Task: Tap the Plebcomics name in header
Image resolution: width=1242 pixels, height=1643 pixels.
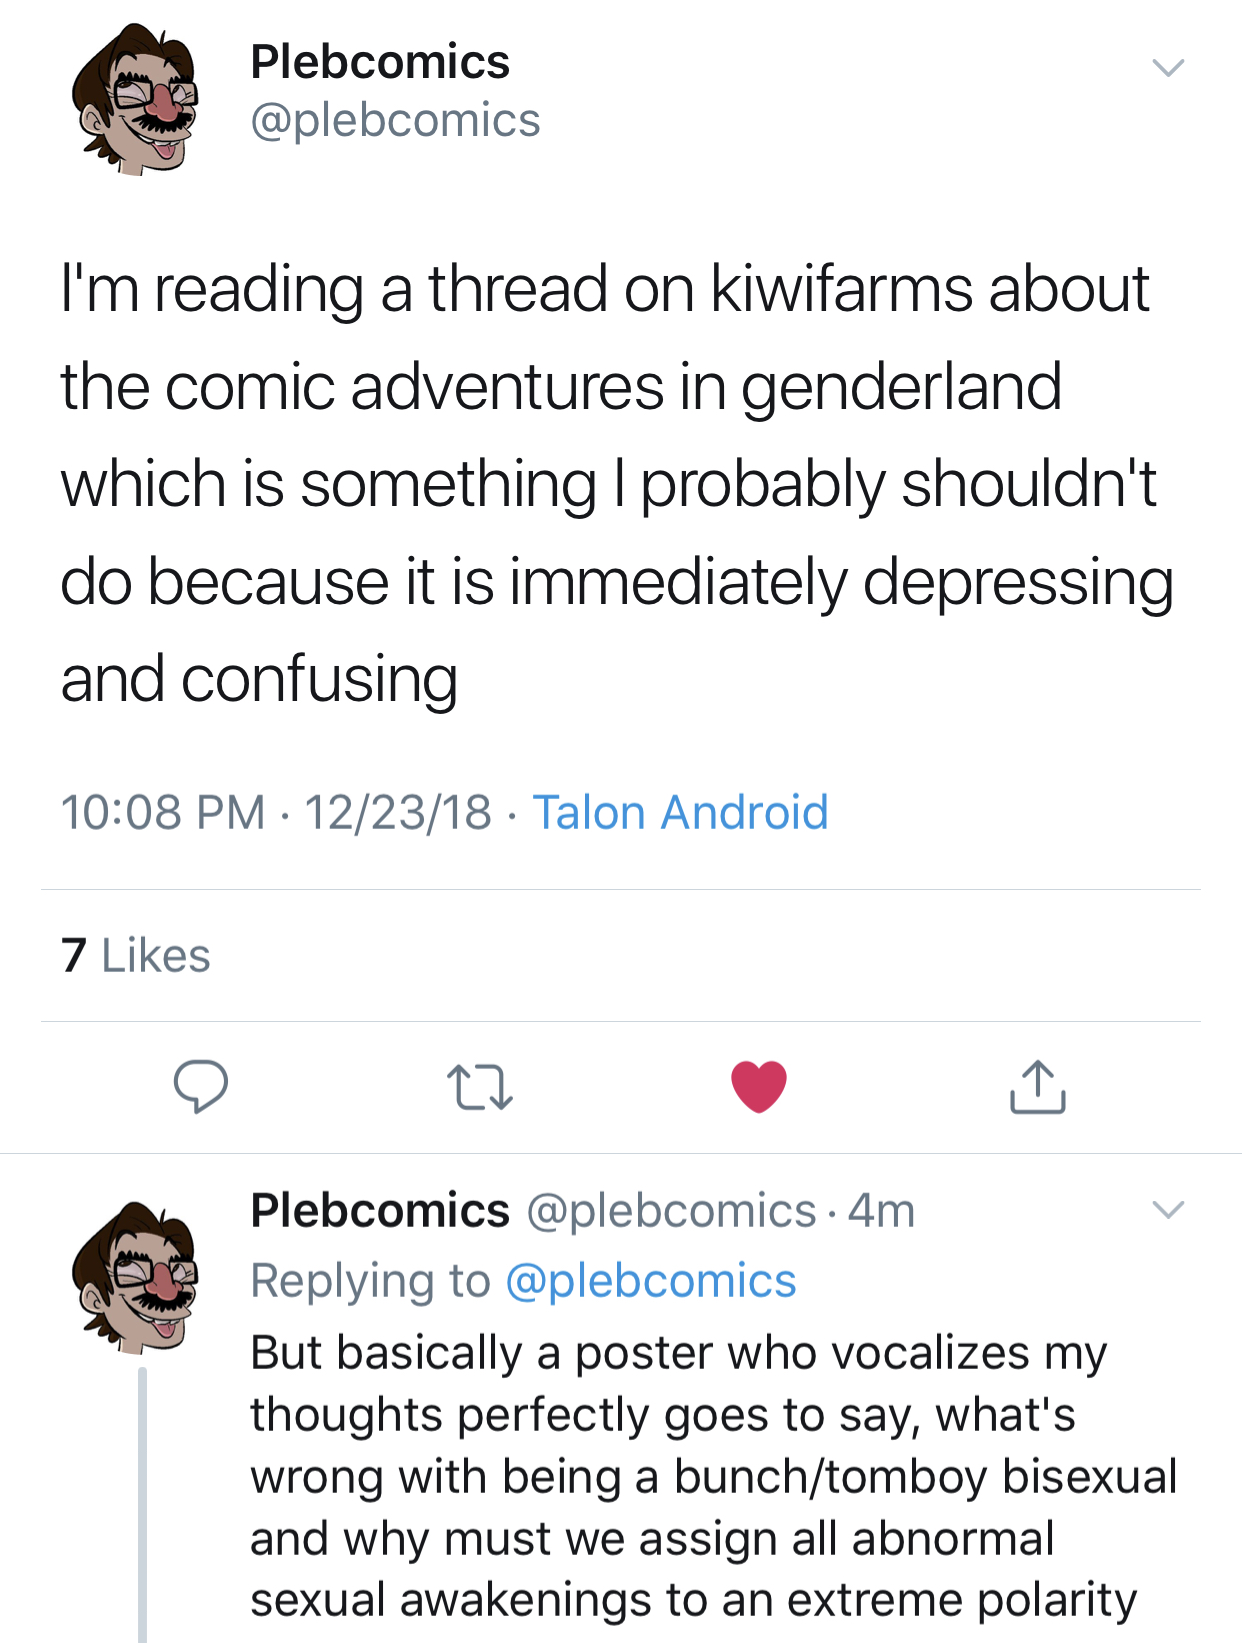Action: pyautogui.click(x=380, y=62)
